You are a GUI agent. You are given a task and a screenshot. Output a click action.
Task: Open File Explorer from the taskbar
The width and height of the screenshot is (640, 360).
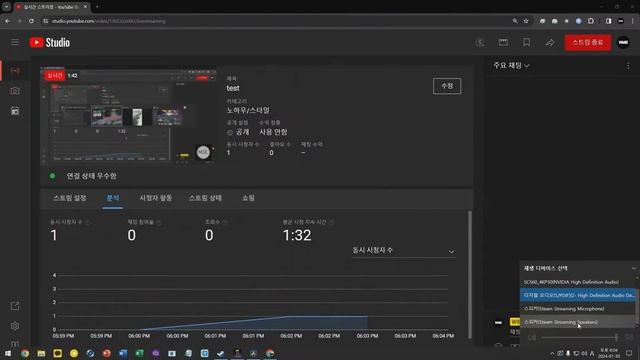[x=41, y=353]
